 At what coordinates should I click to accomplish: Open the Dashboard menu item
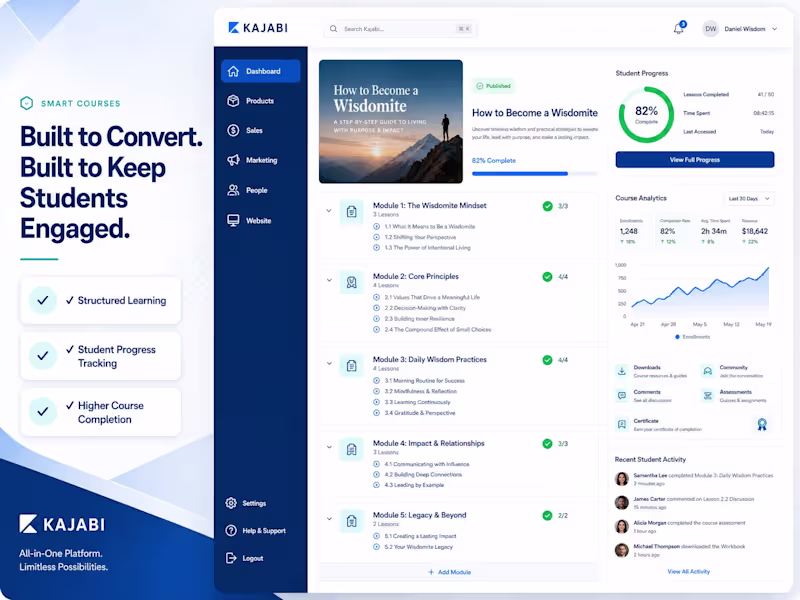(x=261, y=71)
